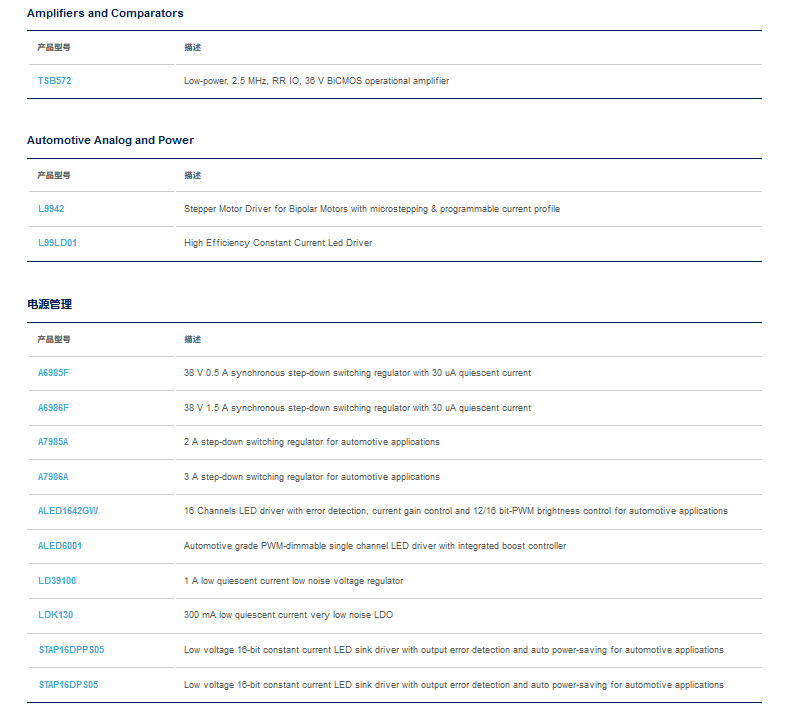The height and width of the screenshot is (716, 799).
Task: Open the ALED1642GW LED driver link
Action: click(x=68, y=511)
